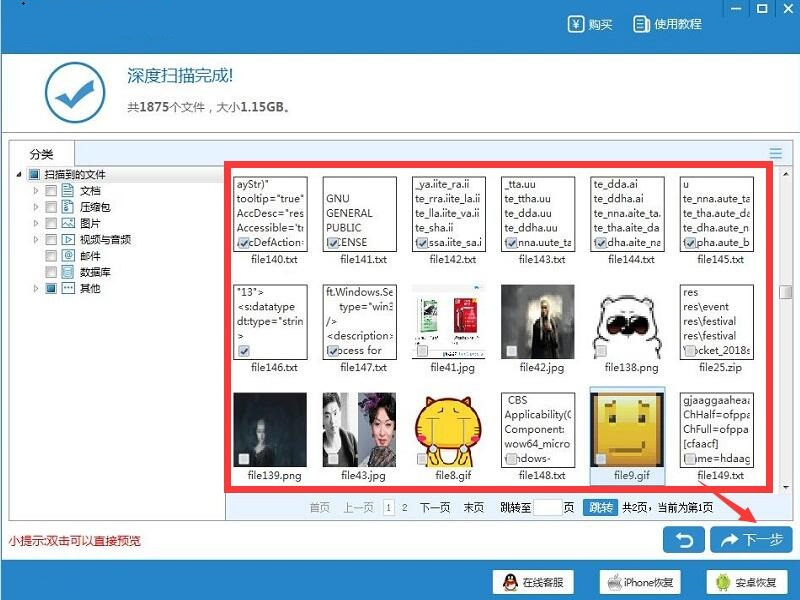Check the 压缩包 checkbox

tap(50, 207)
